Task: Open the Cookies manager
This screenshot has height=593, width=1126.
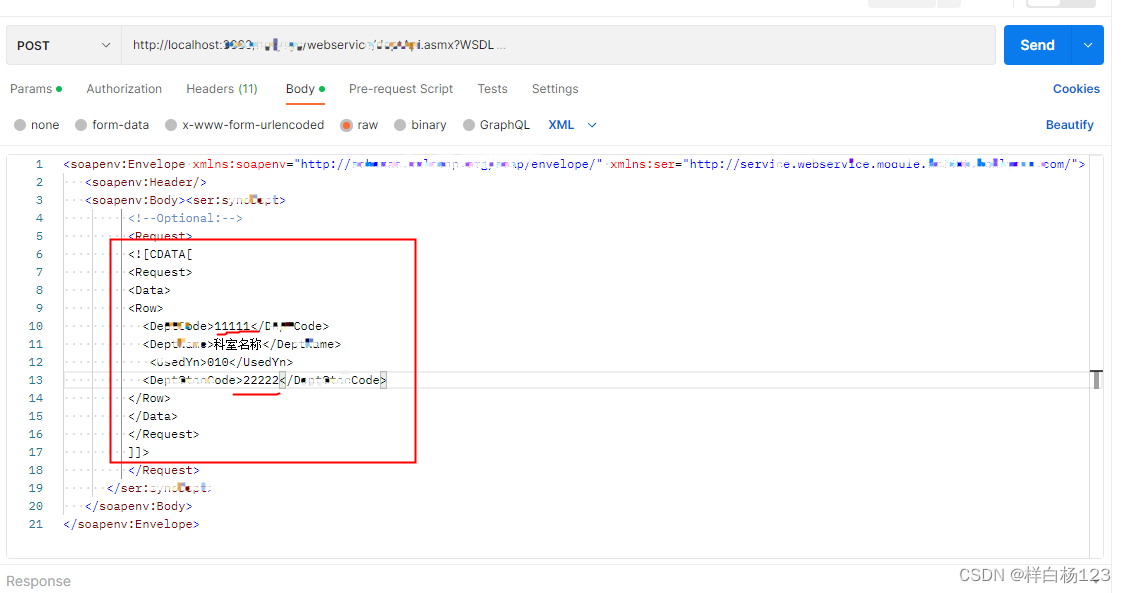Action: [1076, 89]
